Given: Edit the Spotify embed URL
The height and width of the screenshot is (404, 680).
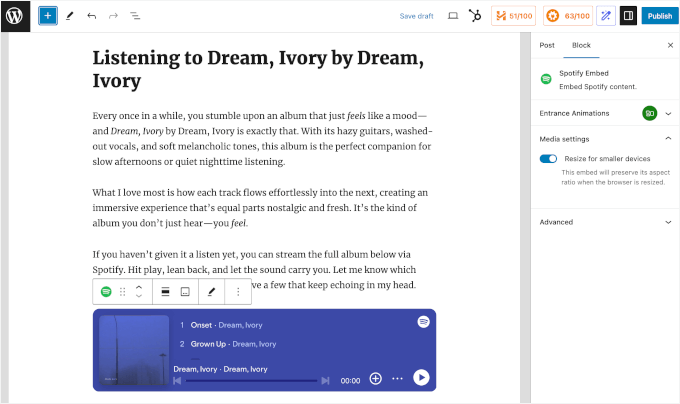Looking at the screenshot, I should tap(211, 292).
